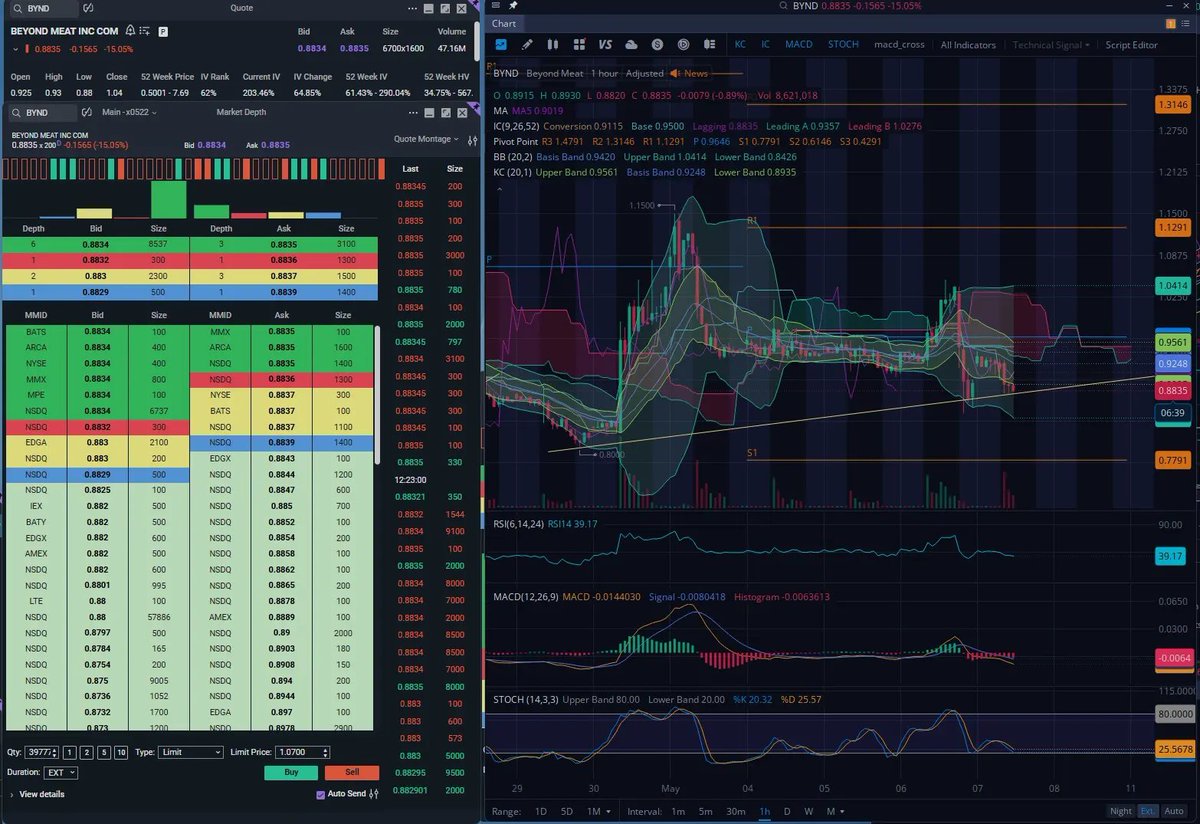
Task: Click the P badge icon in Quote panel
Action: click(163, 31)
